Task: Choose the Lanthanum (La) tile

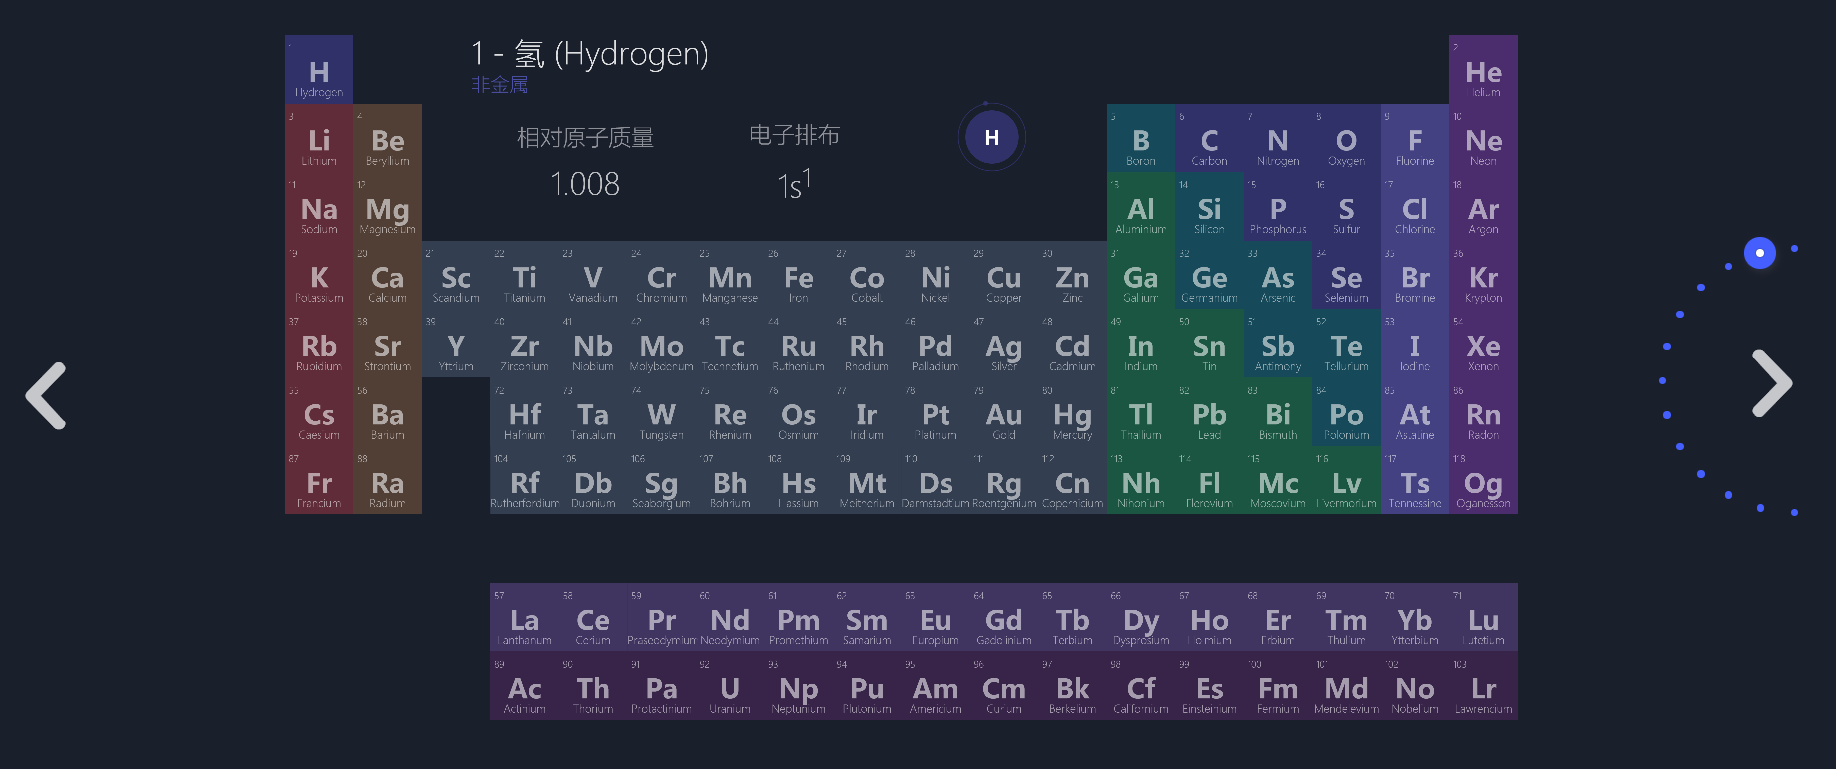Action: (x=525, y=618)
